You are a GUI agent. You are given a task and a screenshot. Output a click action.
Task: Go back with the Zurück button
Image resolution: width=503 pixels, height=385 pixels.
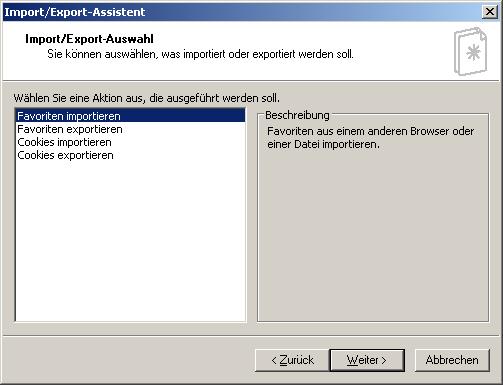point(292,360)
